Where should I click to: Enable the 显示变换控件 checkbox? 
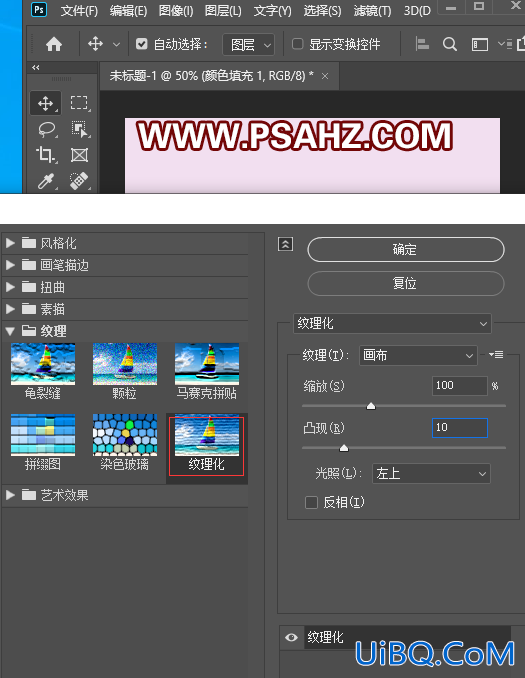298,44
